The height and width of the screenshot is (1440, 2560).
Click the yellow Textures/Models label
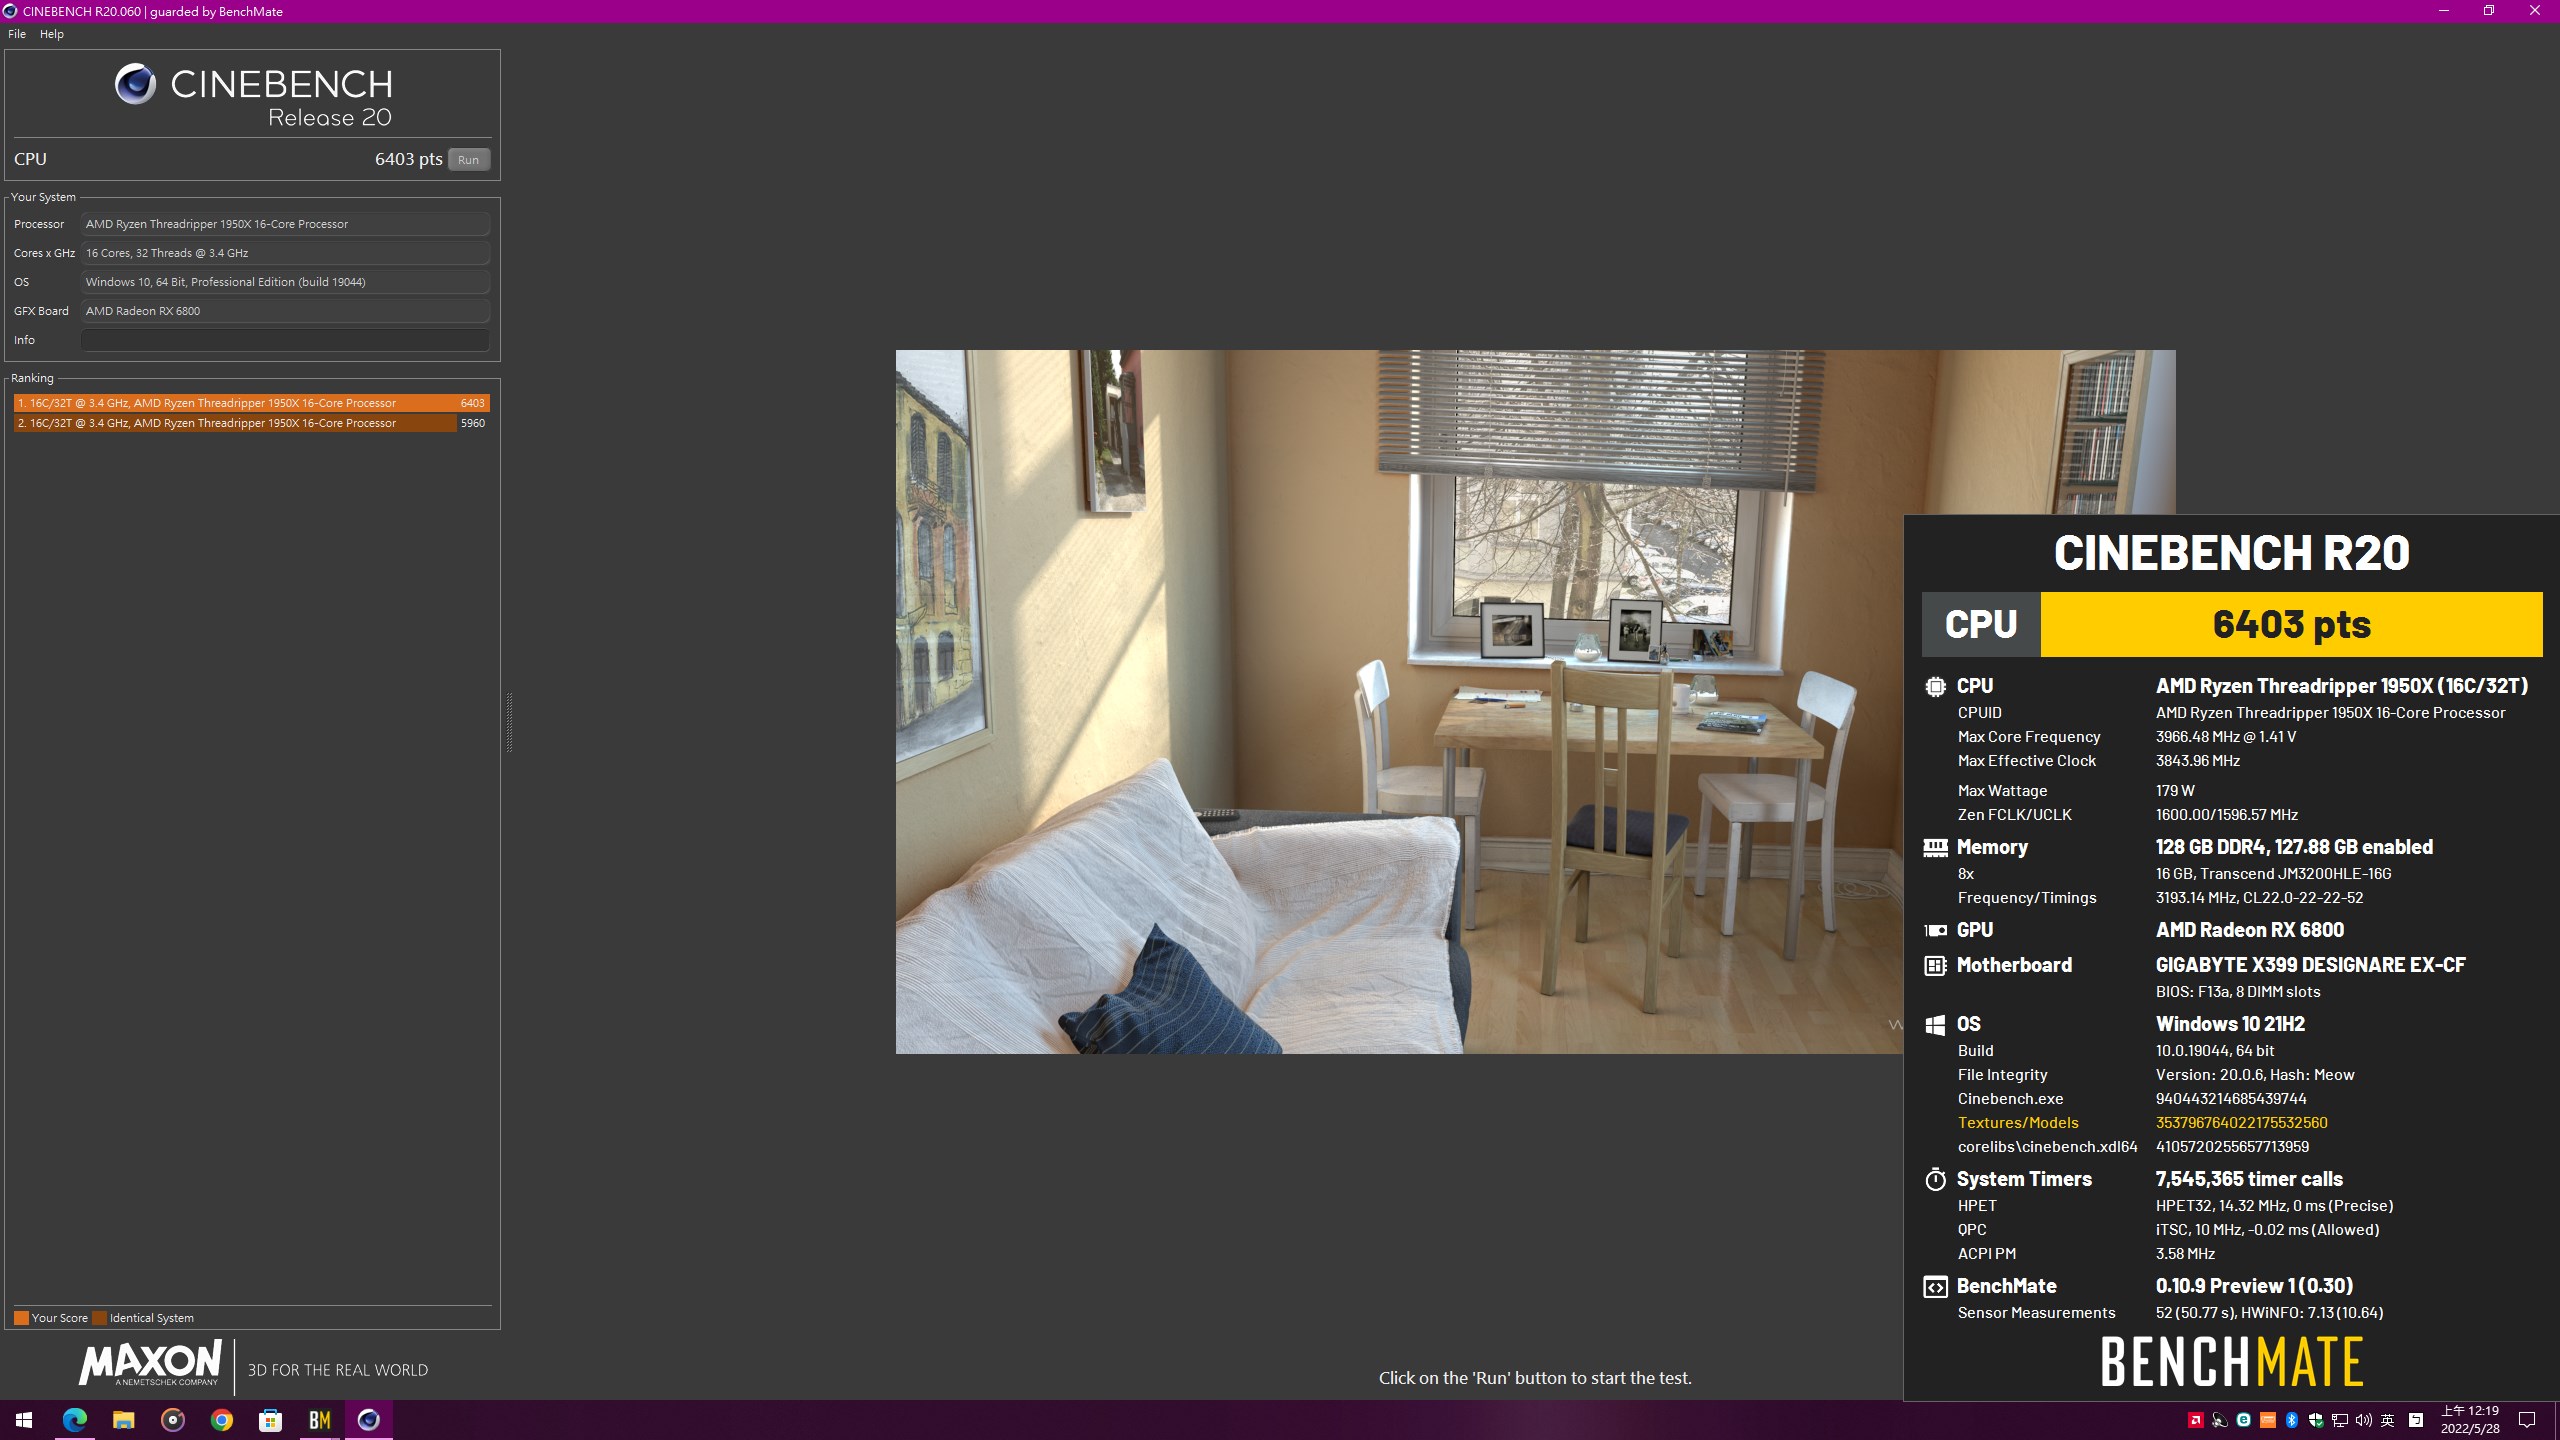pyautogui.click(x=2017, y=1123)
